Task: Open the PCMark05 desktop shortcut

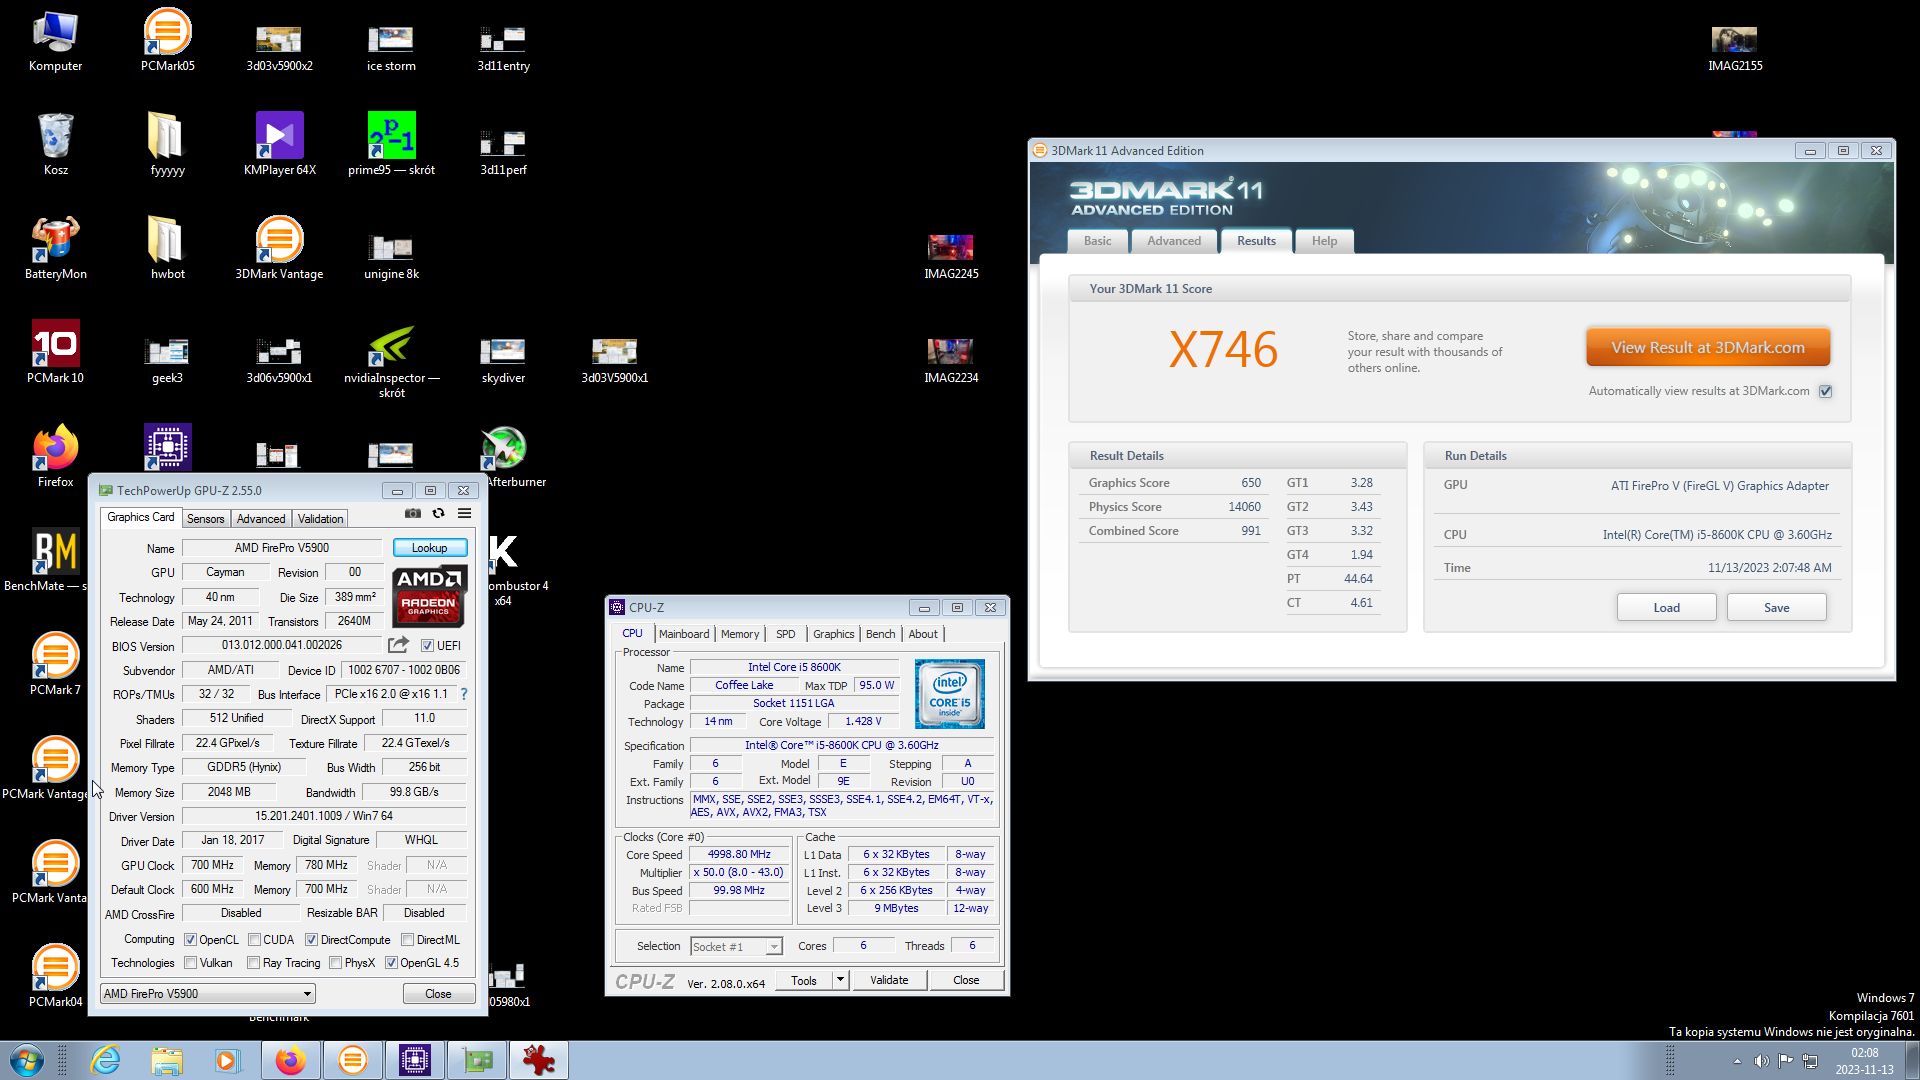Action: 167,40
